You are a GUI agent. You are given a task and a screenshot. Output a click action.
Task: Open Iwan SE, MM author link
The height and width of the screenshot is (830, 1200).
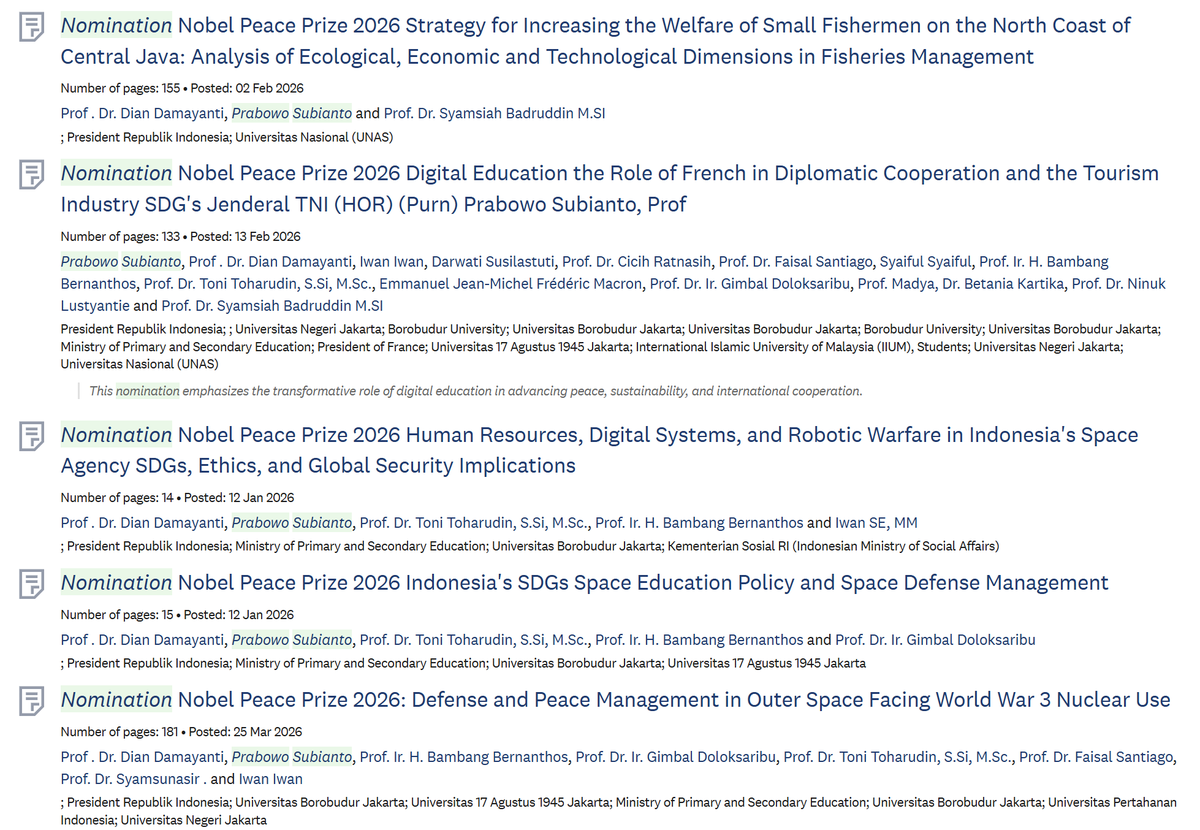tap(876, 522)
